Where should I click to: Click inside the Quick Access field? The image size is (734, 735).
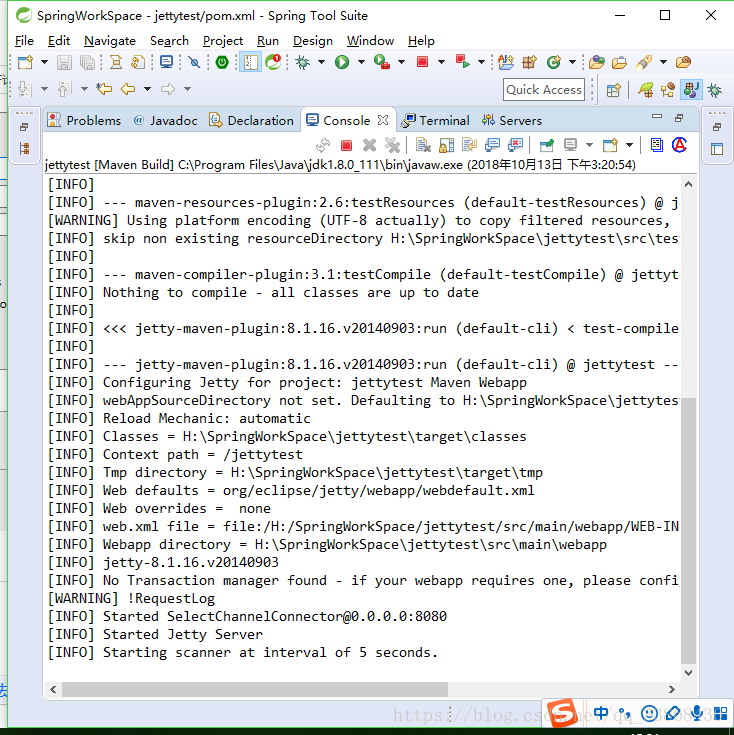tap(544, 90)
